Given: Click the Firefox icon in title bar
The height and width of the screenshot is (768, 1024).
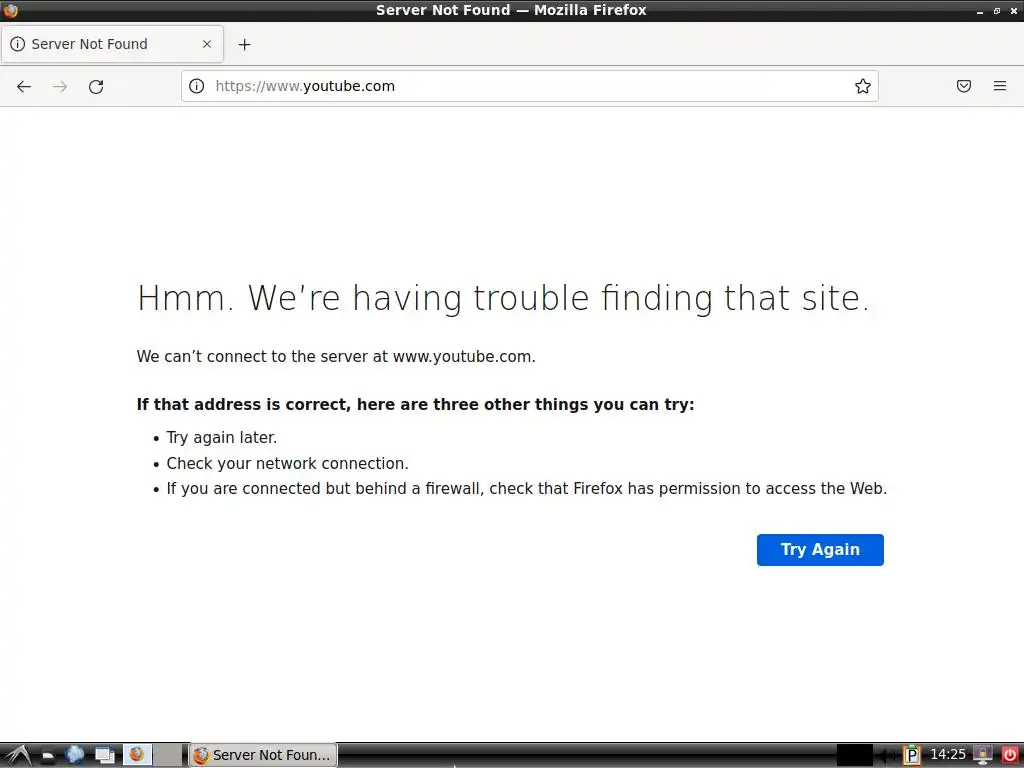Looking at the screenshot, I should click(x=10, y=10).
